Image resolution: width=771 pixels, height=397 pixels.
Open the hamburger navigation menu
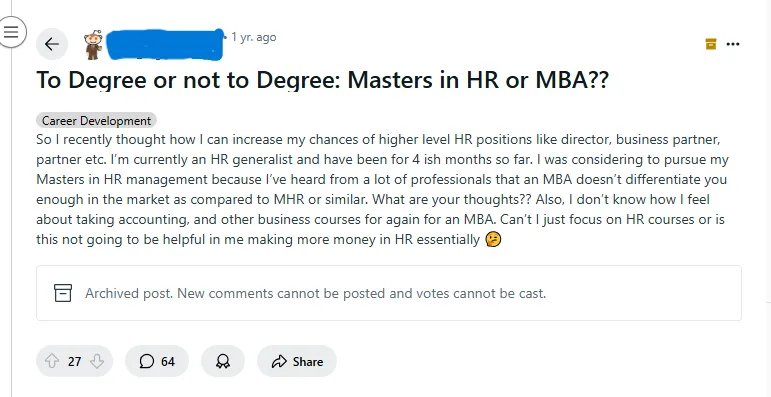coord(11,32)
